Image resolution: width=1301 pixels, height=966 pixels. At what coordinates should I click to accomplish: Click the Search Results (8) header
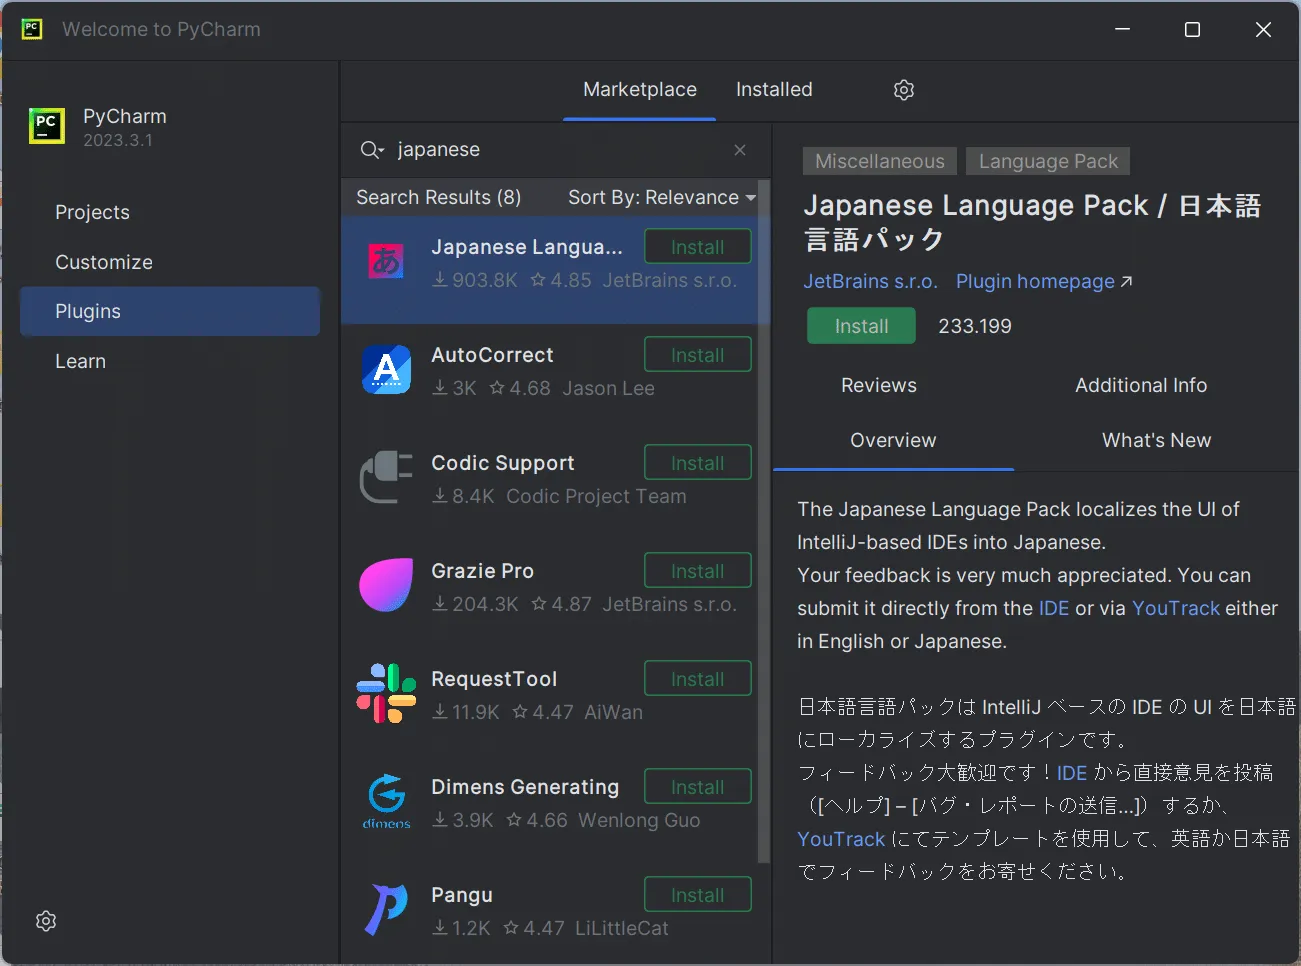pyautogui.click(x=438, y=197)
